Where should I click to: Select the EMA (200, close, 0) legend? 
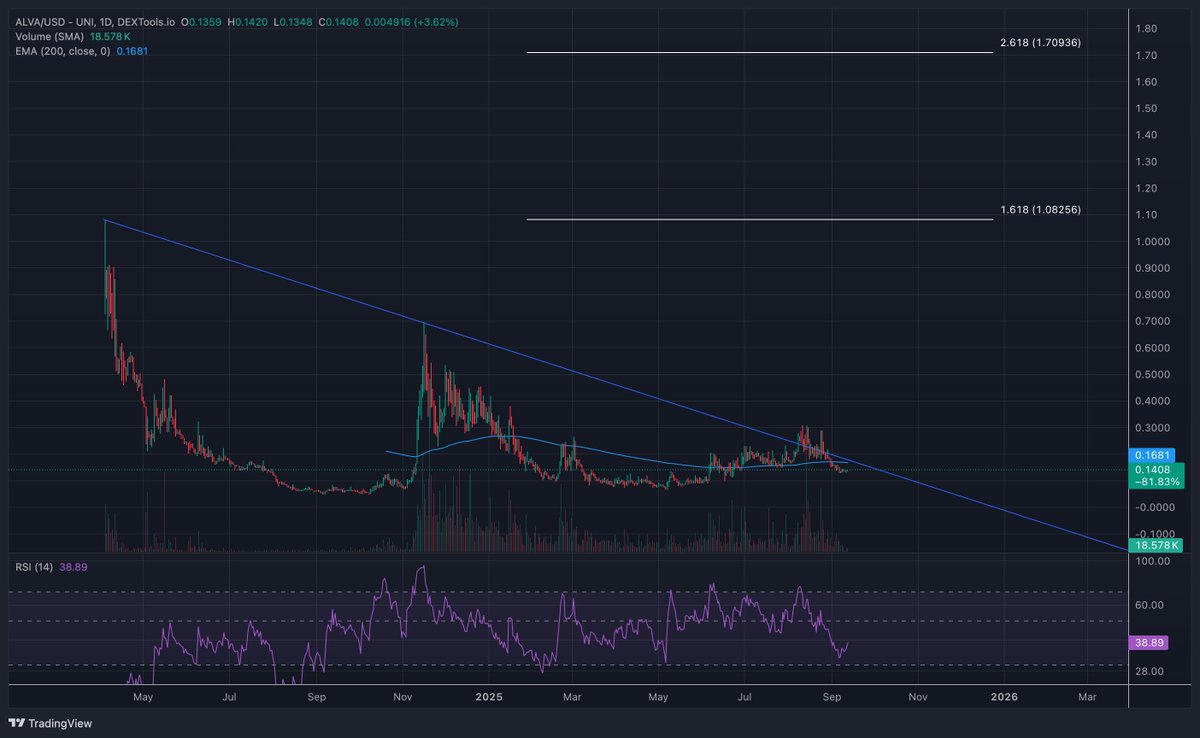coord(62,49)
